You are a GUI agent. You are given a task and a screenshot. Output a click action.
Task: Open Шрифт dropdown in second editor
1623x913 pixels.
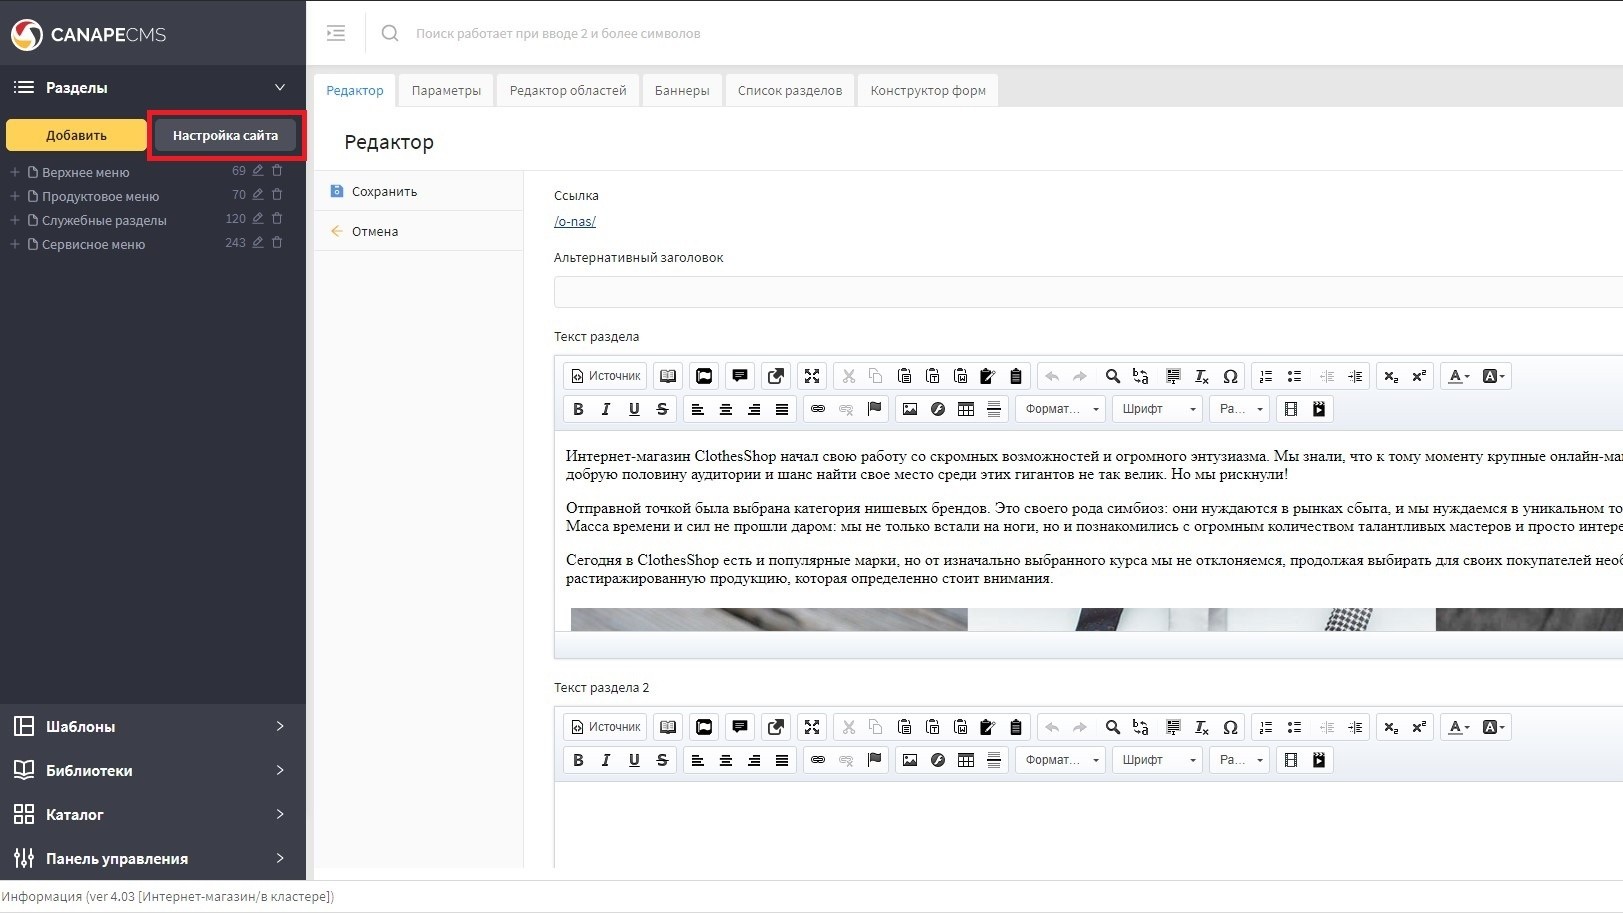coord(1157,760)
